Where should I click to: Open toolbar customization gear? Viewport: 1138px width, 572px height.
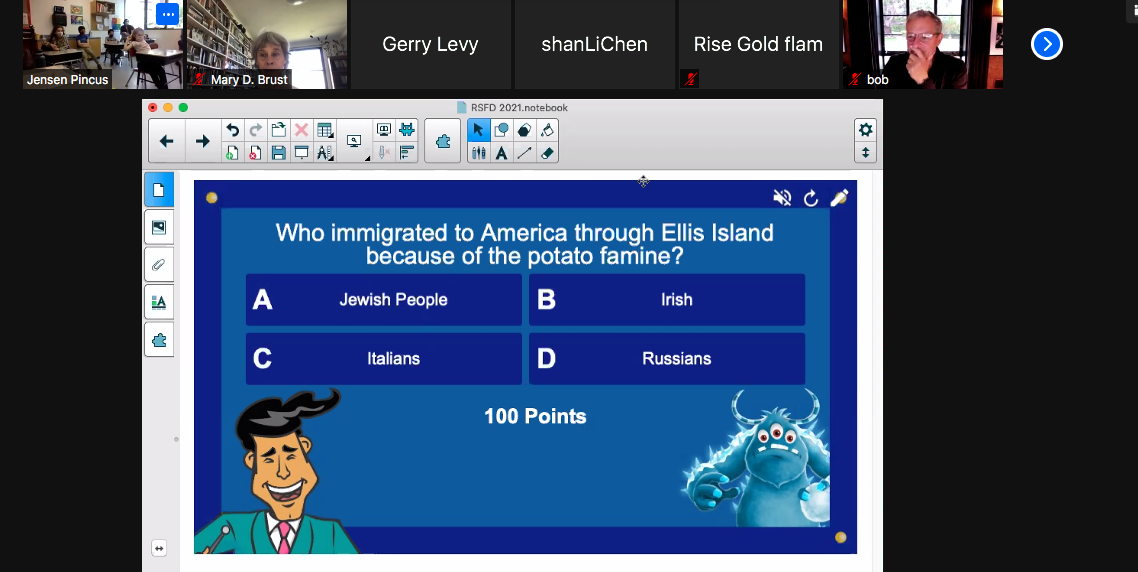click(865, 130)
